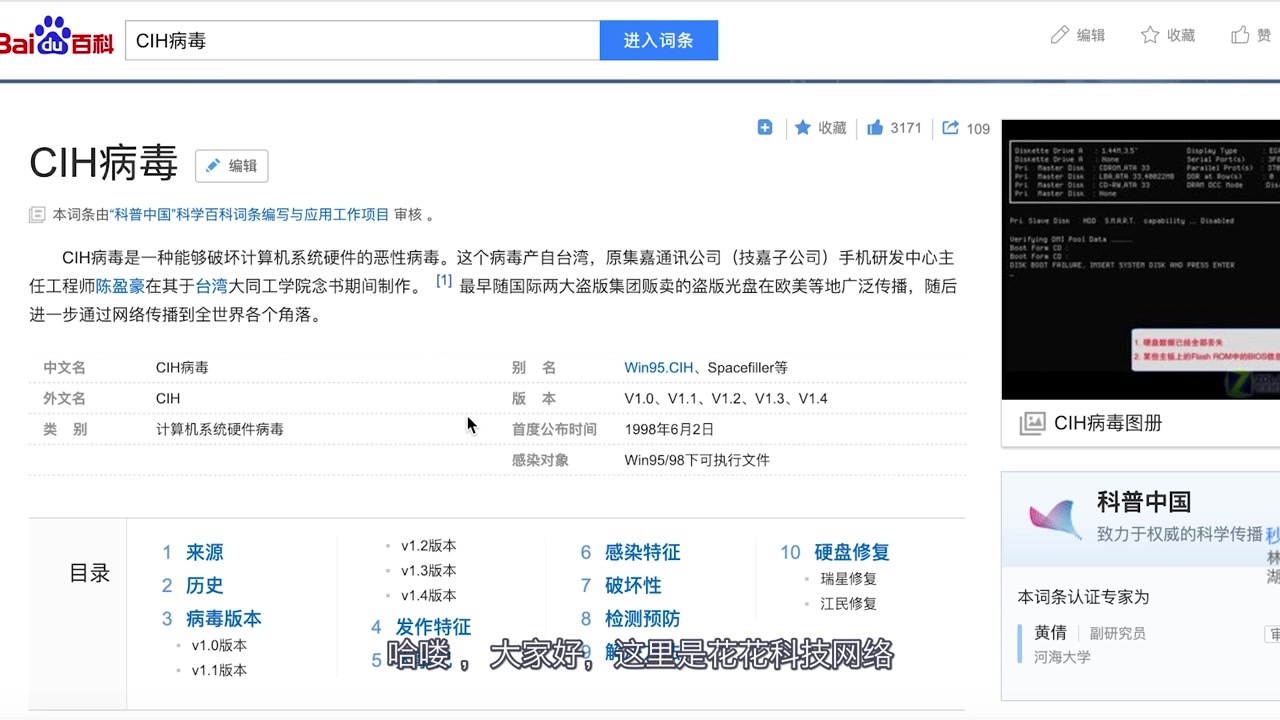Viewport: 1280px width, 720px height.
Task: Click the document icon beside 本词条由
Action: 37,214
